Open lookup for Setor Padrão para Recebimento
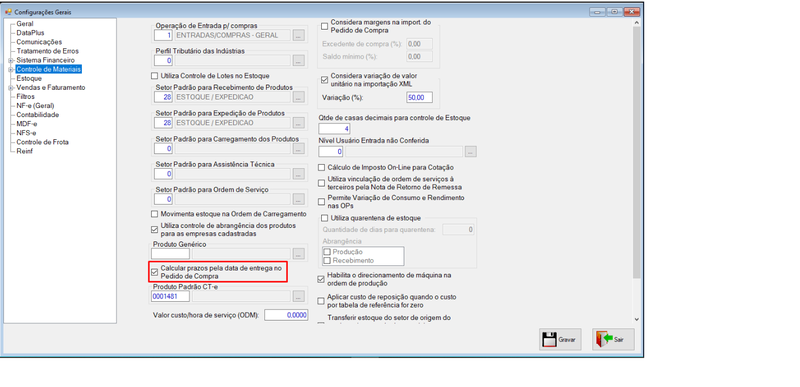This screenshot has height=387, width=800. tap(299, 97)
